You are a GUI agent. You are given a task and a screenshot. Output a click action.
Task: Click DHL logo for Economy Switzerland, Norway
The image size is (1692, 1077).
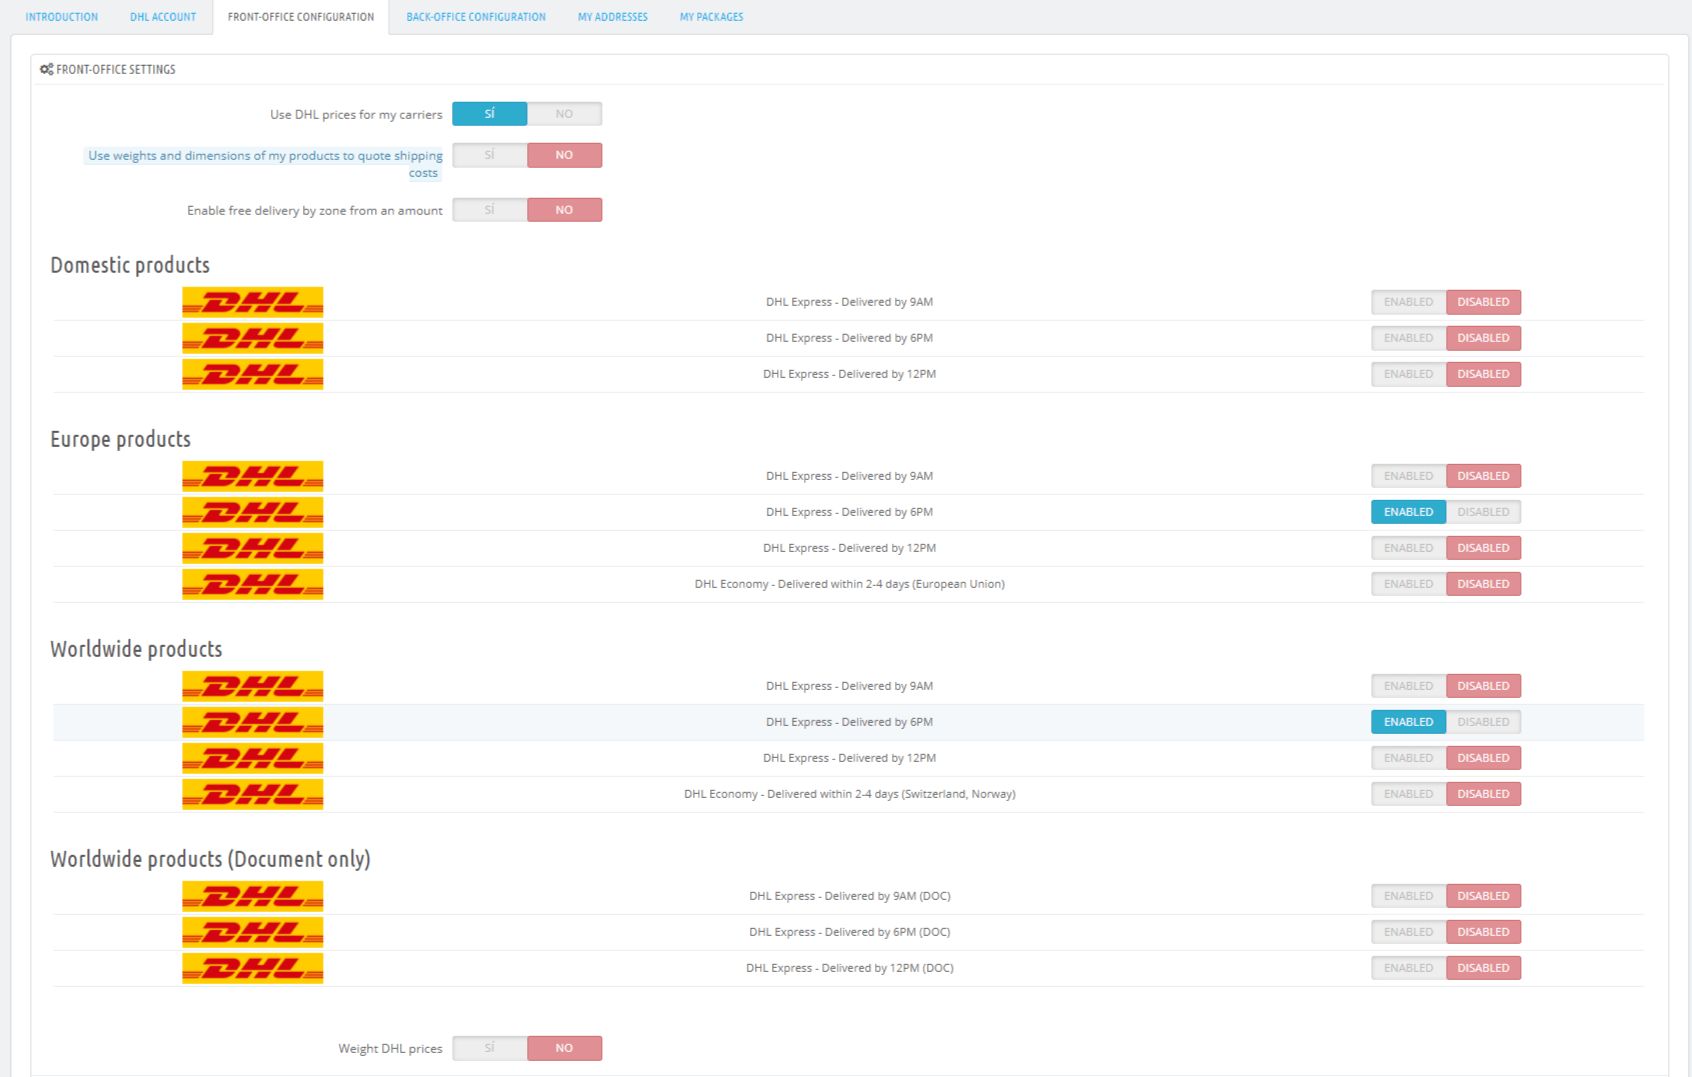point(252,794)
